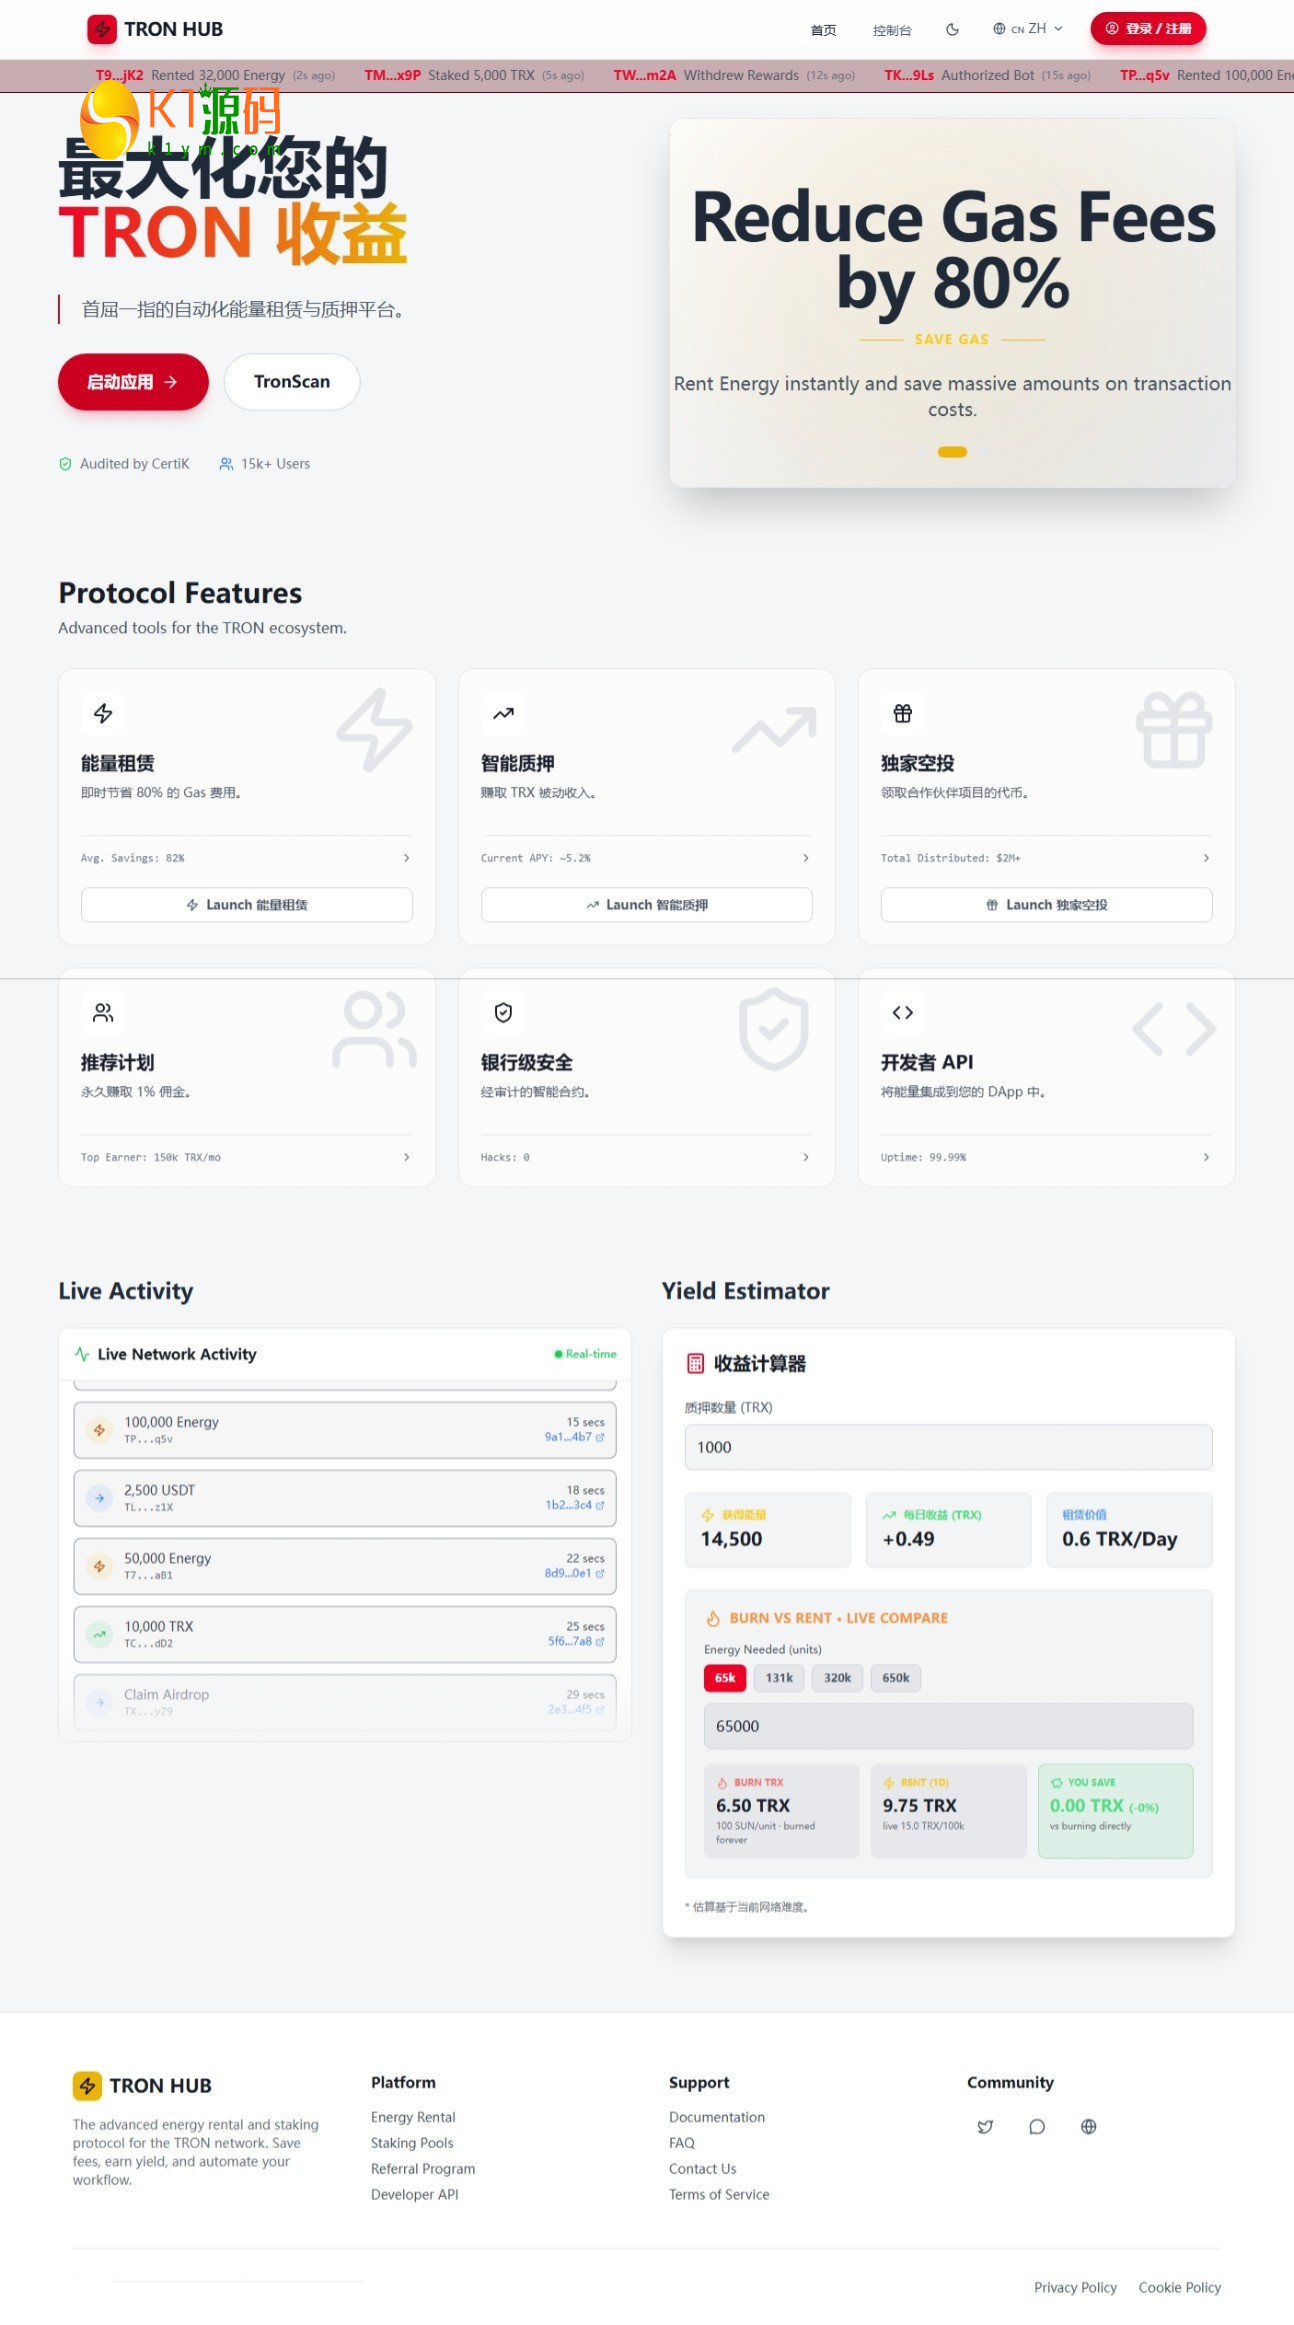Click the 质押数量 (TRX) input field

point(948,1447)
